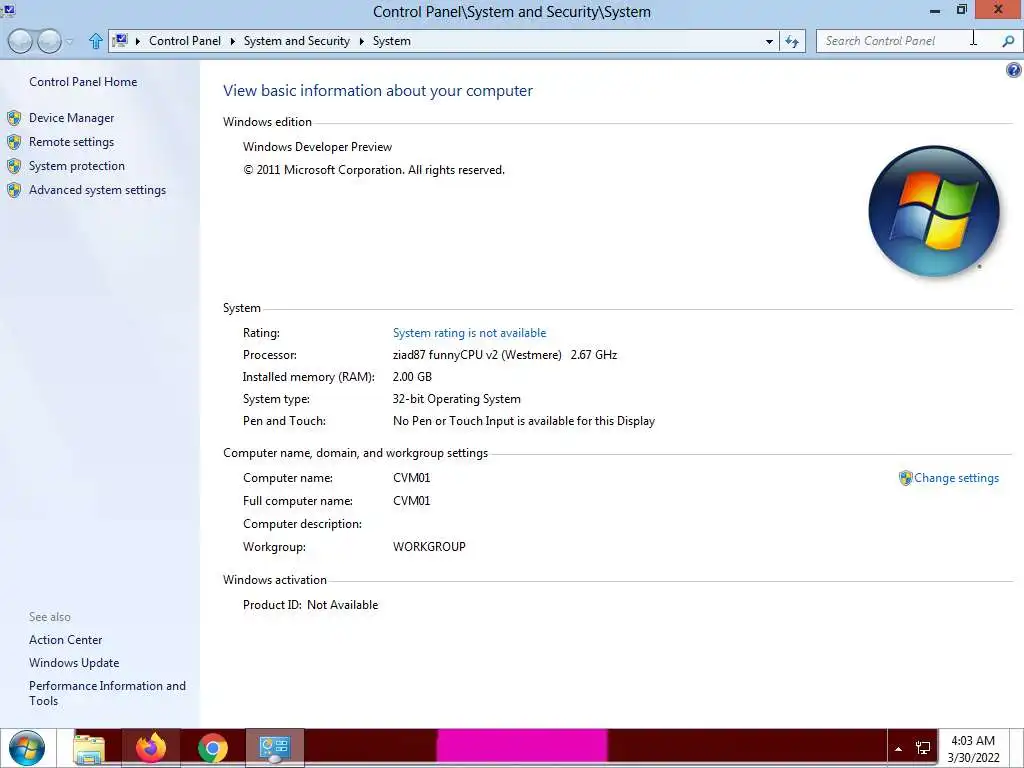Image resolution: width=1024 pixels, height=768 pixels.
Task: Expand arrow after System and Security breadcrumb
Action: (x=361, y=41)
